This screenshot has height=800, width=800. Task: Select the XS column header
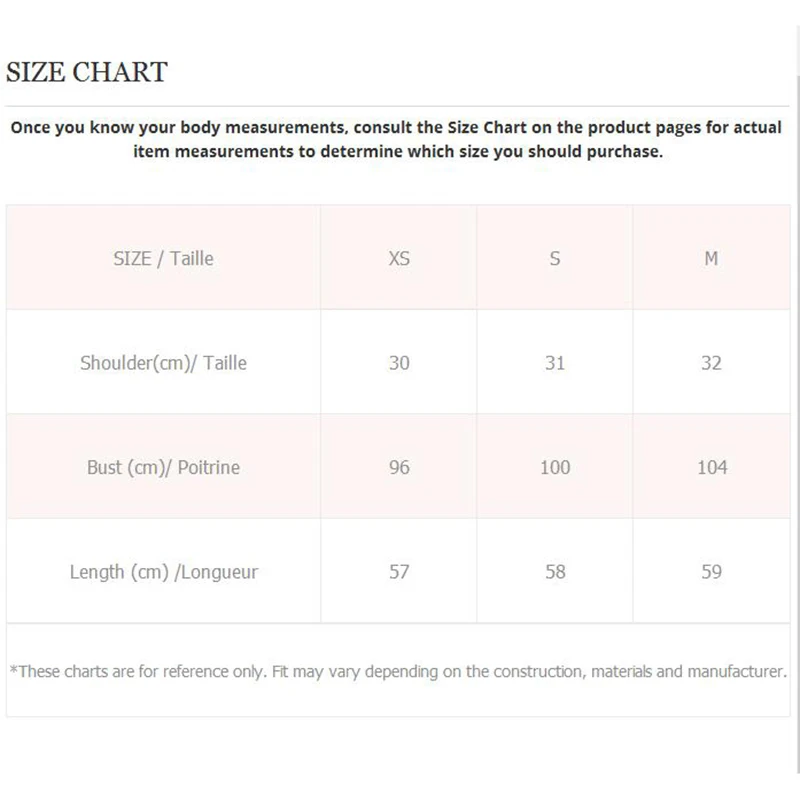pos(399,258)
